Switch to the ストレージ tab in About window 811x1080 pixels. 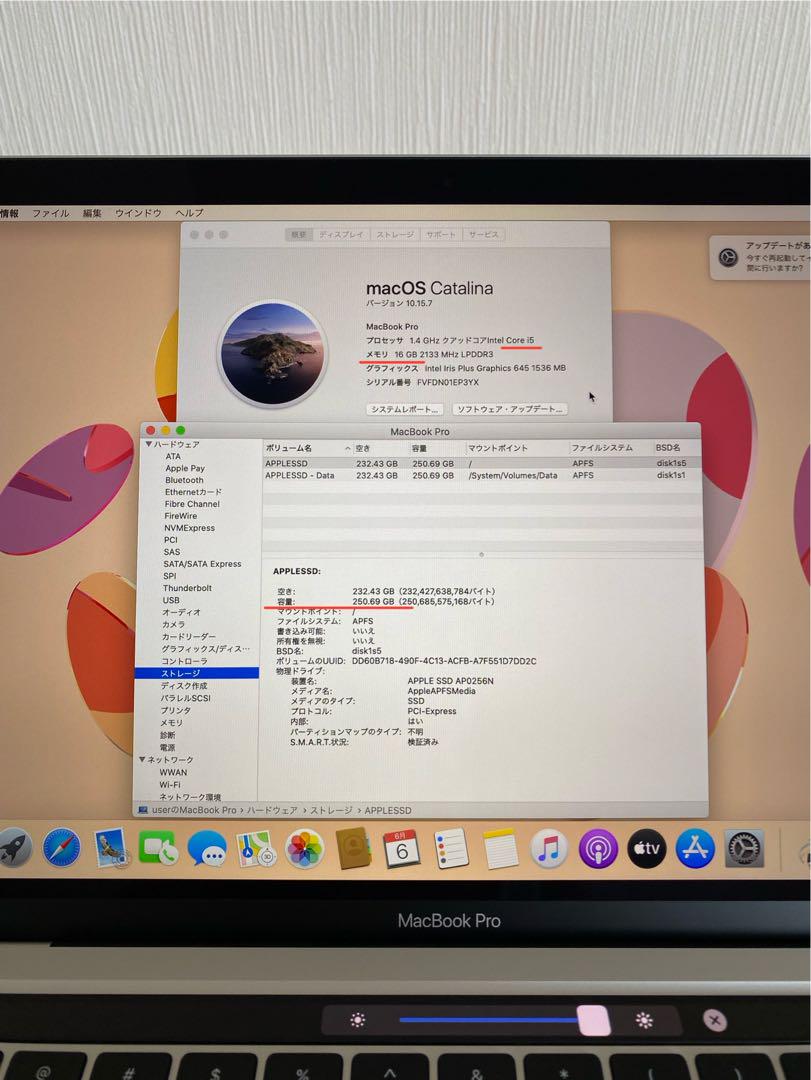point(396,234)
